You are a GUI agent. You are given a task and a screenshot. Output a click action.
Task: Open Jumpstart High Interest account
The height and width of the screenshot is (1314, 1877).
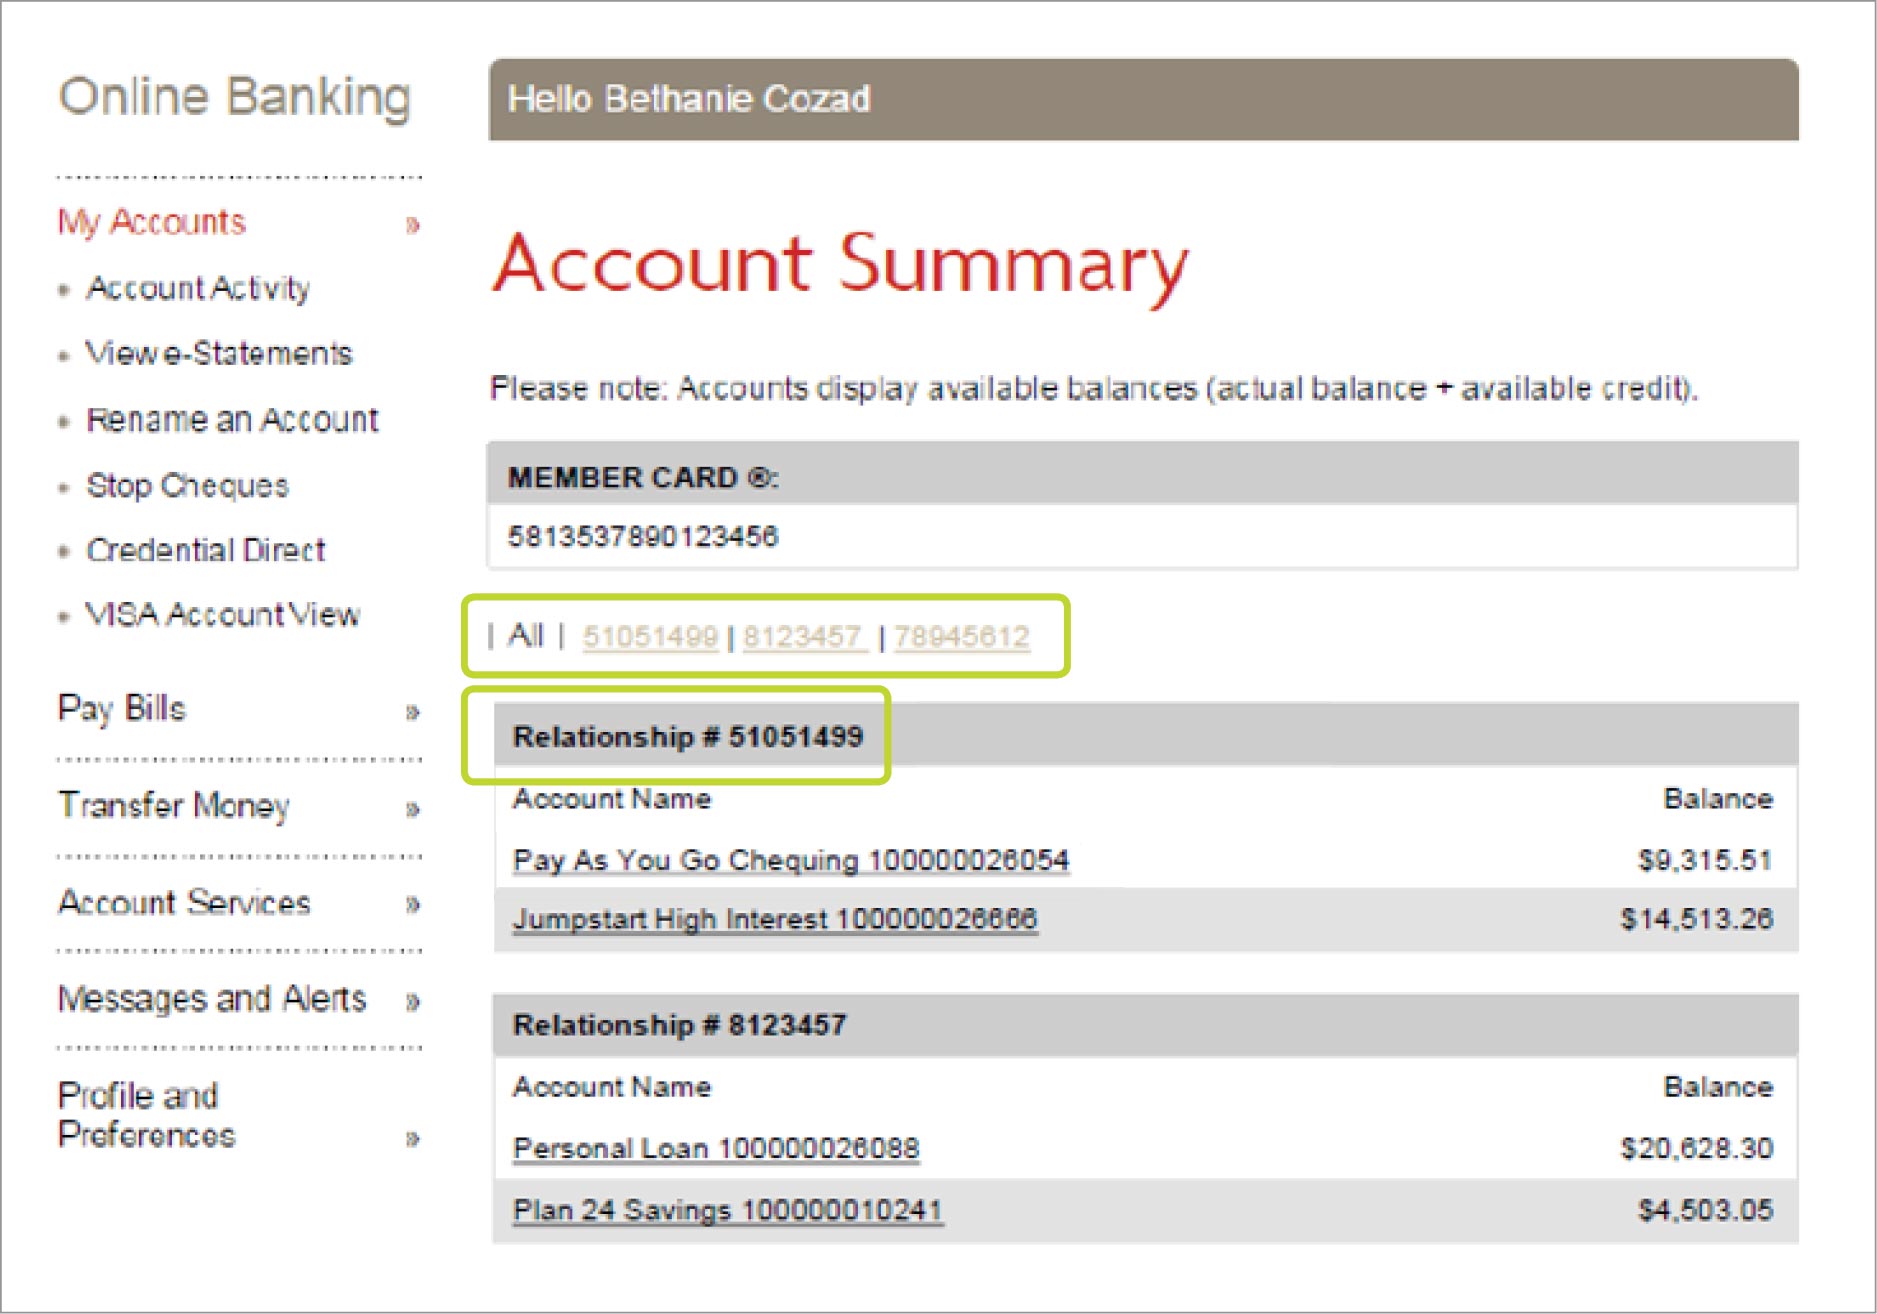[775, 919]
